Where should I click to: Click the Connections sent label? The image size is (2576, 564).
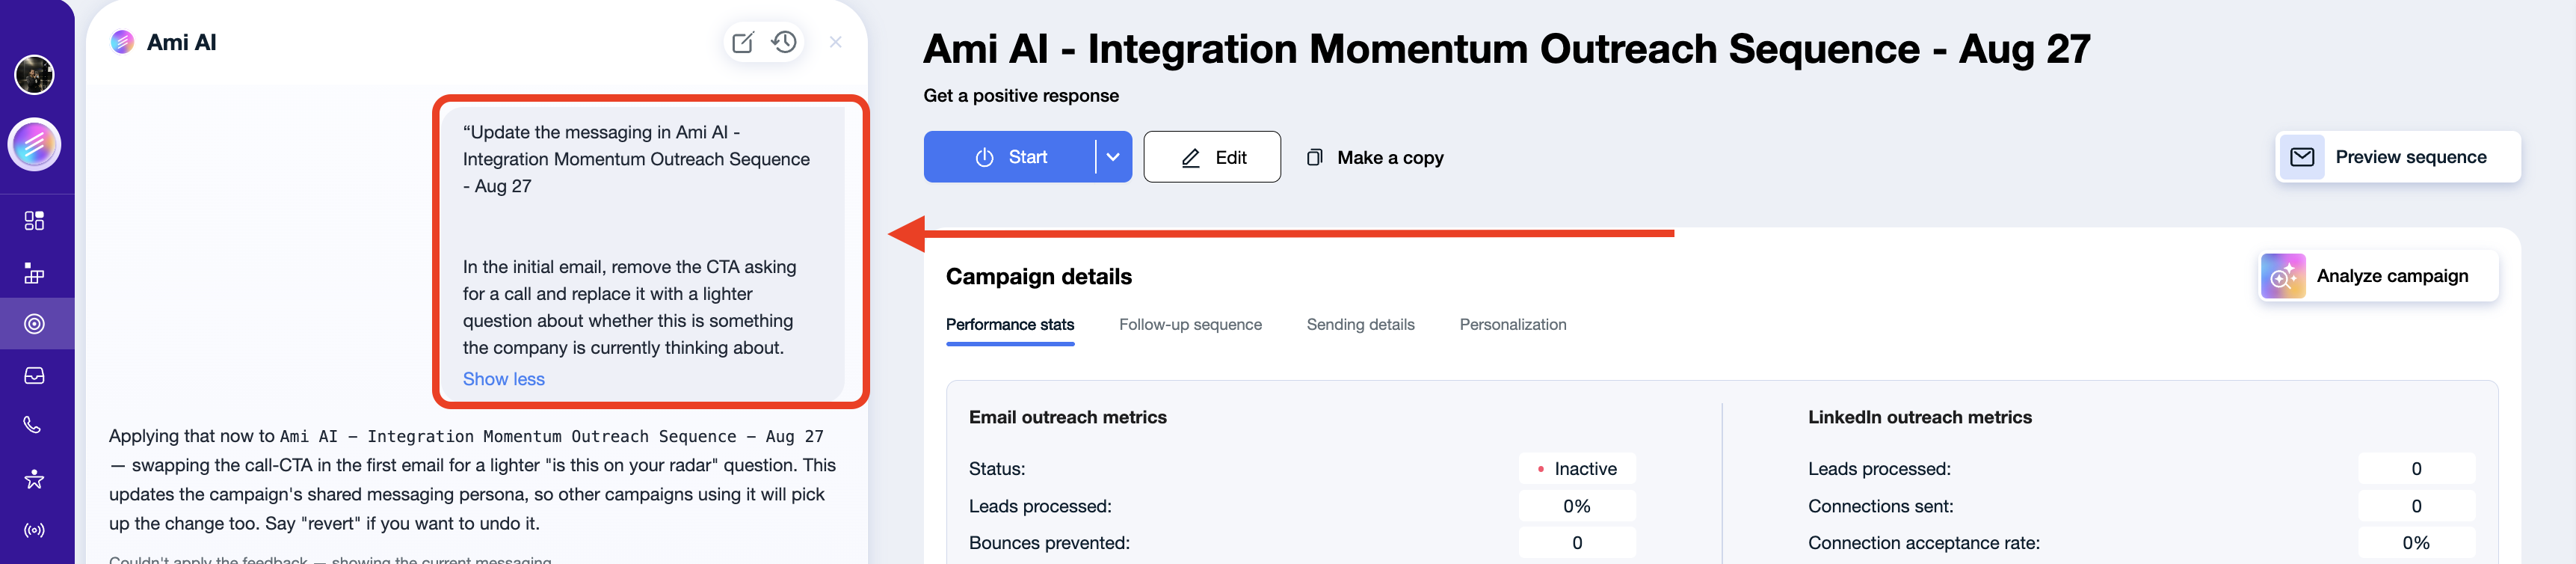[x=1881, y=506]
